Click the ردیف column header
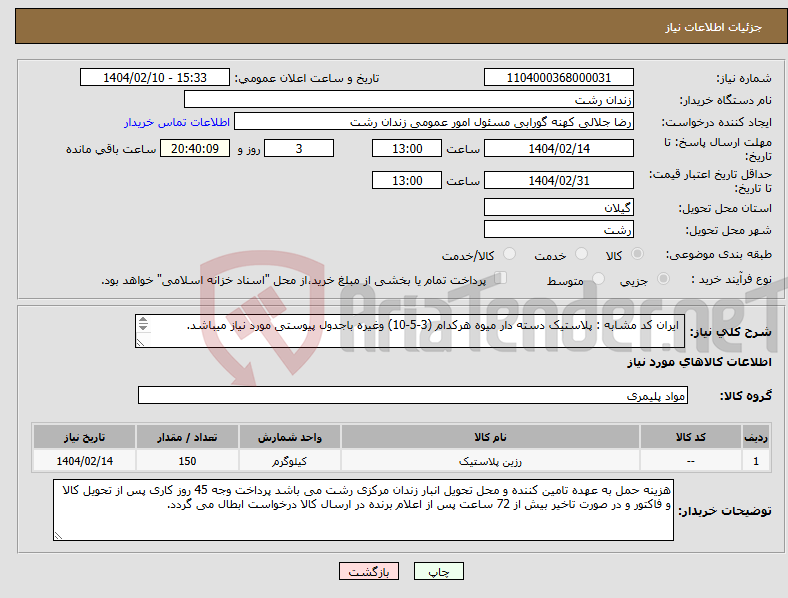The image size is (788, 598). click(756, 437)
